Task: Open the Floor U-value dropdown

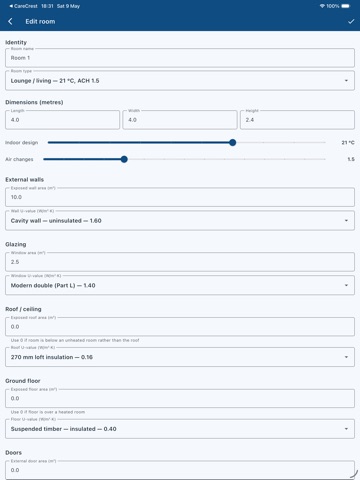Action: 180,429
